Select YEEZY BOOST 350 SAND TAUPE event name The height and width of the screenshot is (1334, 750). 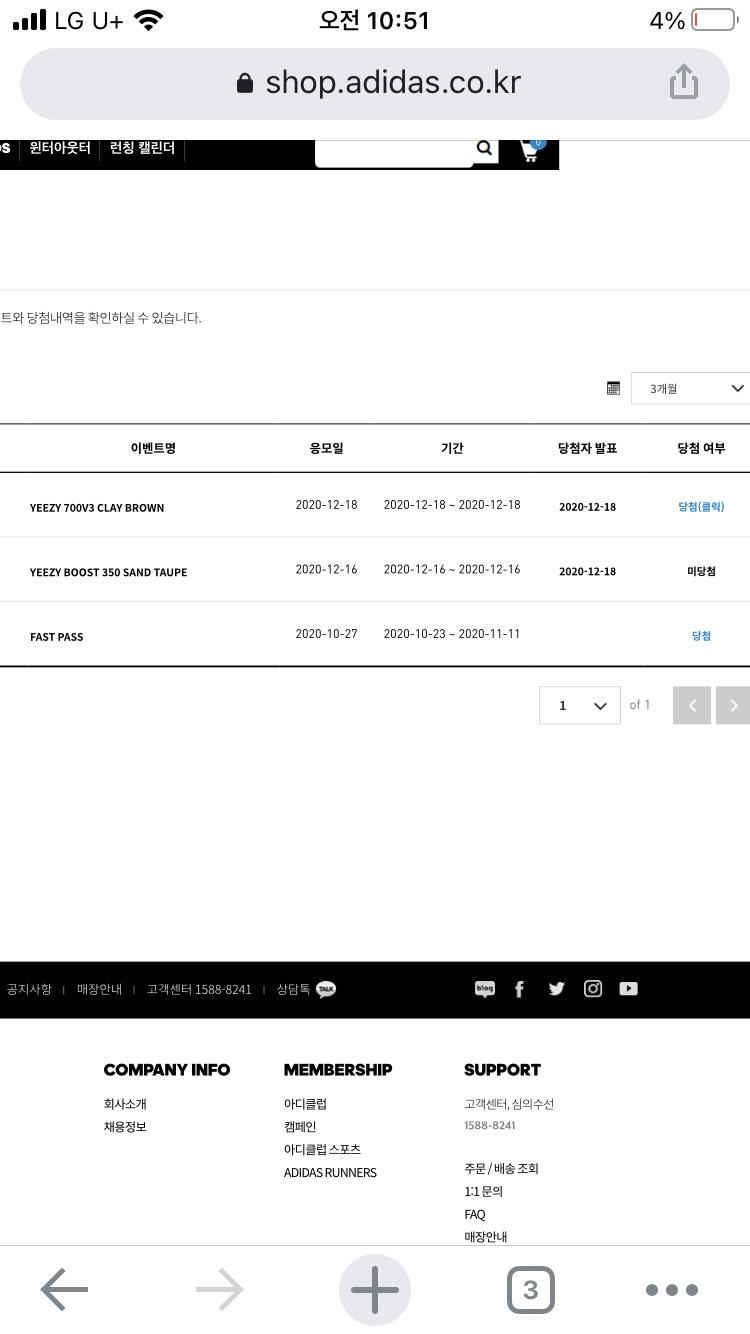[108, 573]
